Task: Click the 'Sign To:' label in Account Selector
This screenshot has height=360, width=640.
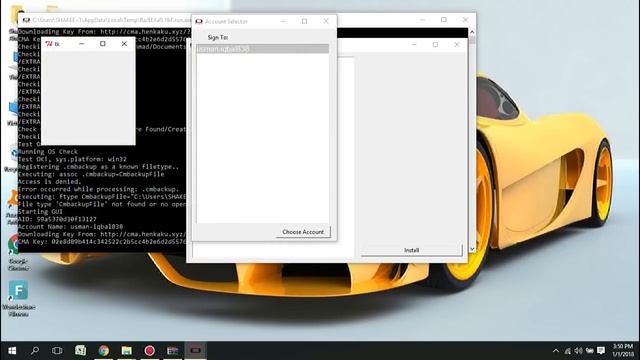Action: pos(218,38)
